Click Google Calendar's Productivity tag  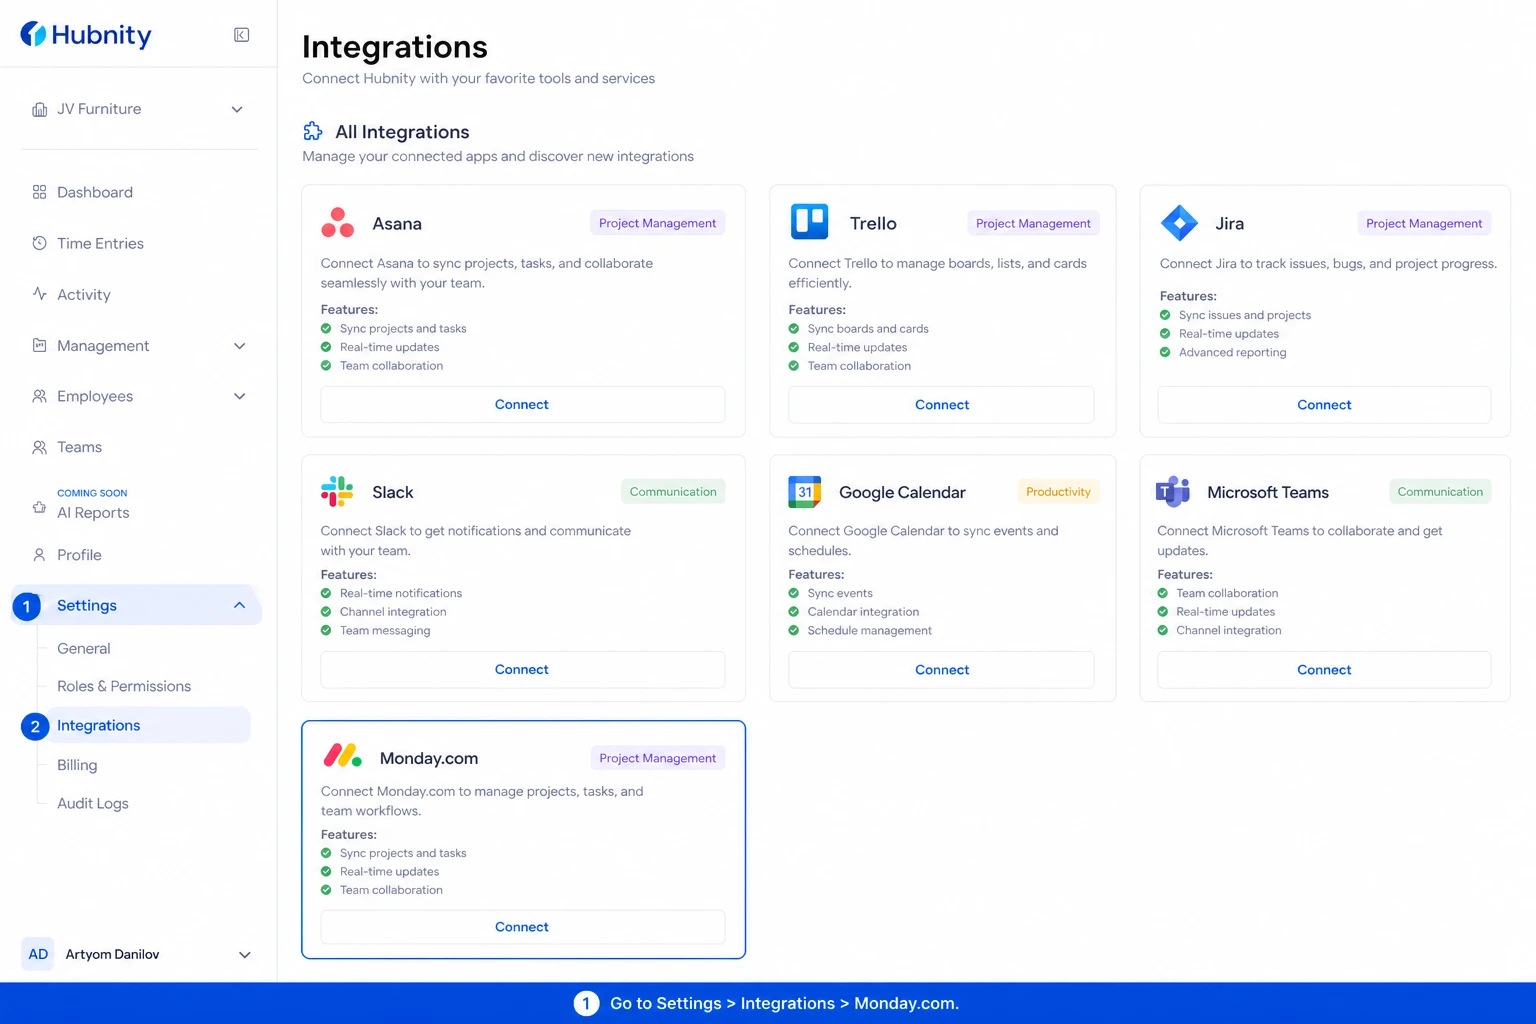coord(1058,491)
